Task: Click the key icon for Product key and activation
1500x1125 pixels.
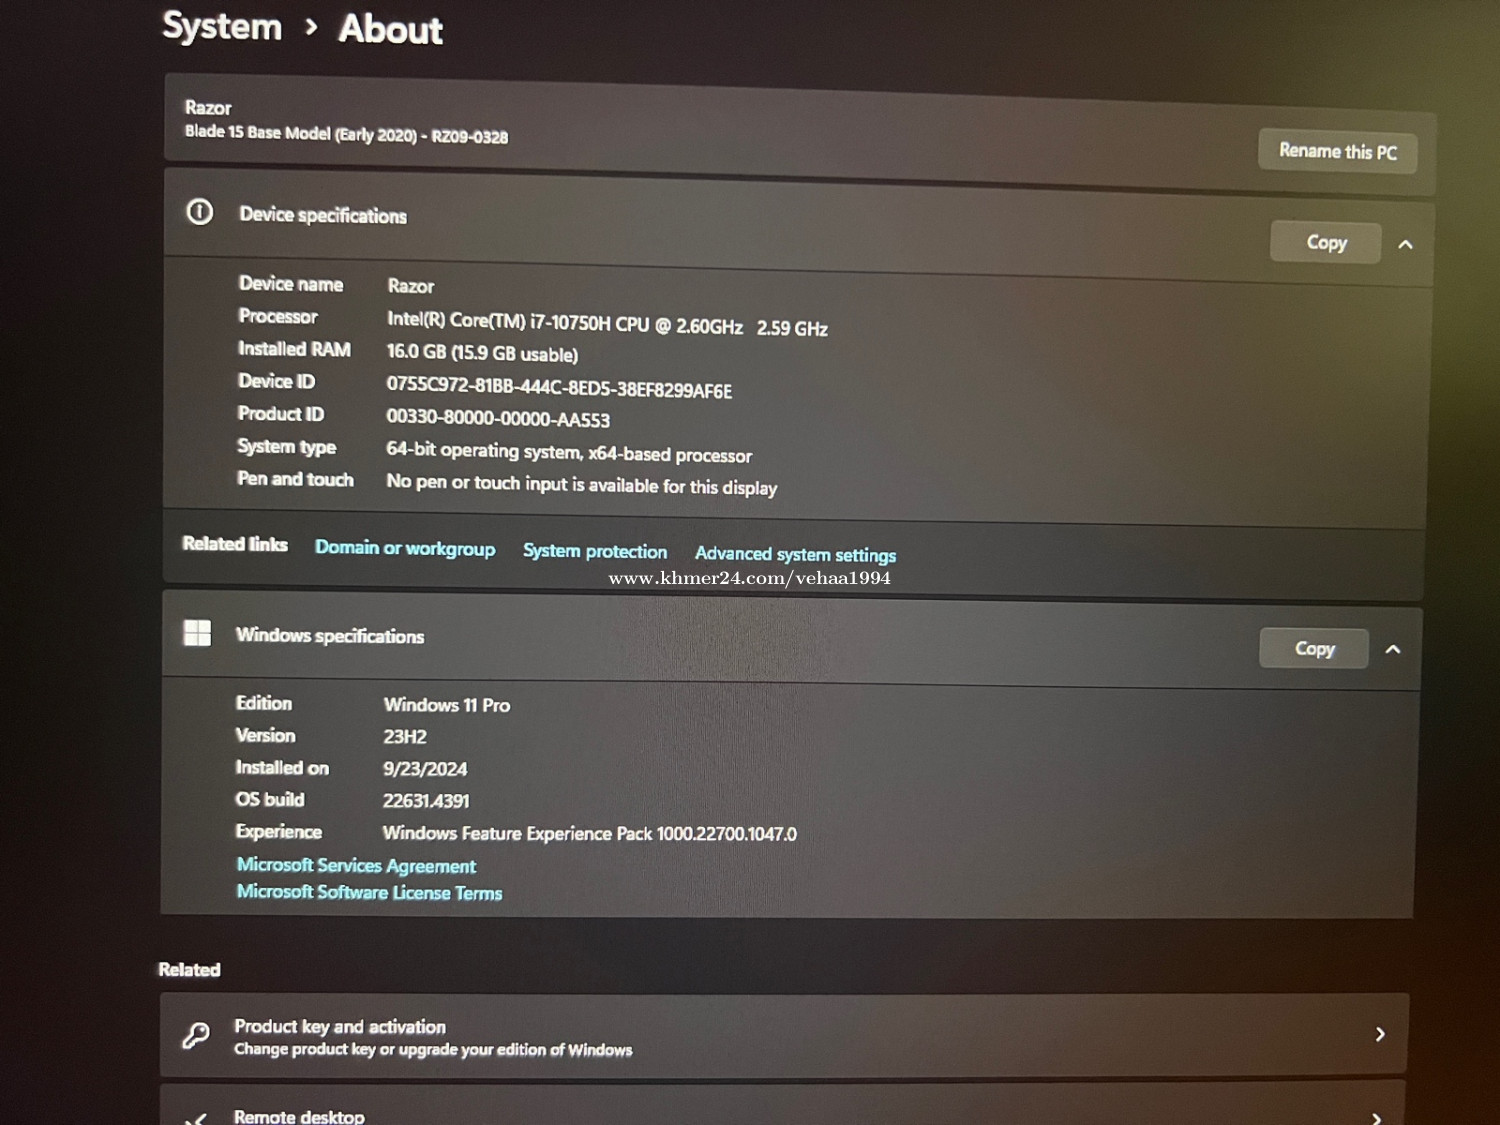Action: tap(196, 1035)
